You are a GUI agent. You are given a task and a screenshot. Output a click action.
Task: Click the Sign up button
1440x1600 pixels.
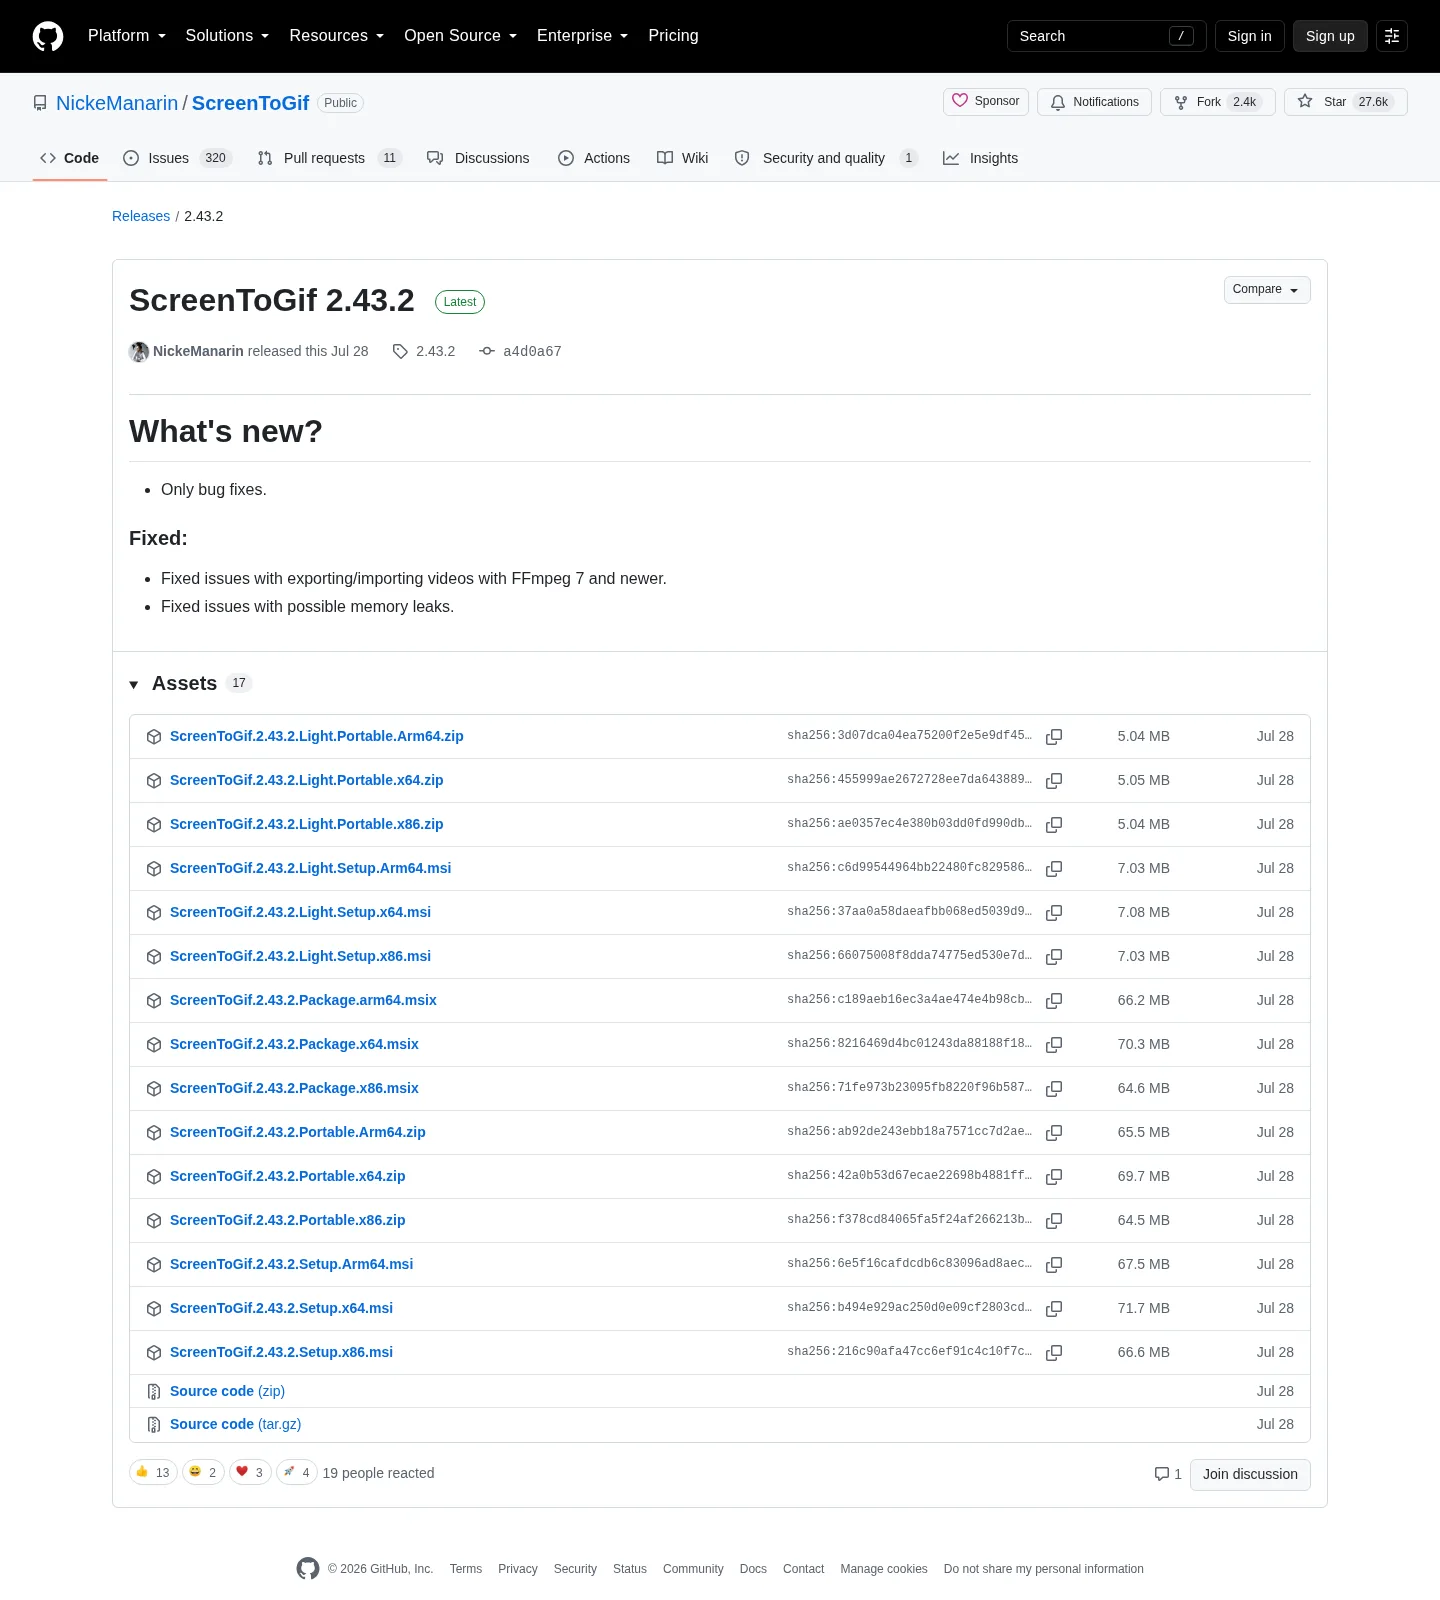click(x=1330, y=36)
